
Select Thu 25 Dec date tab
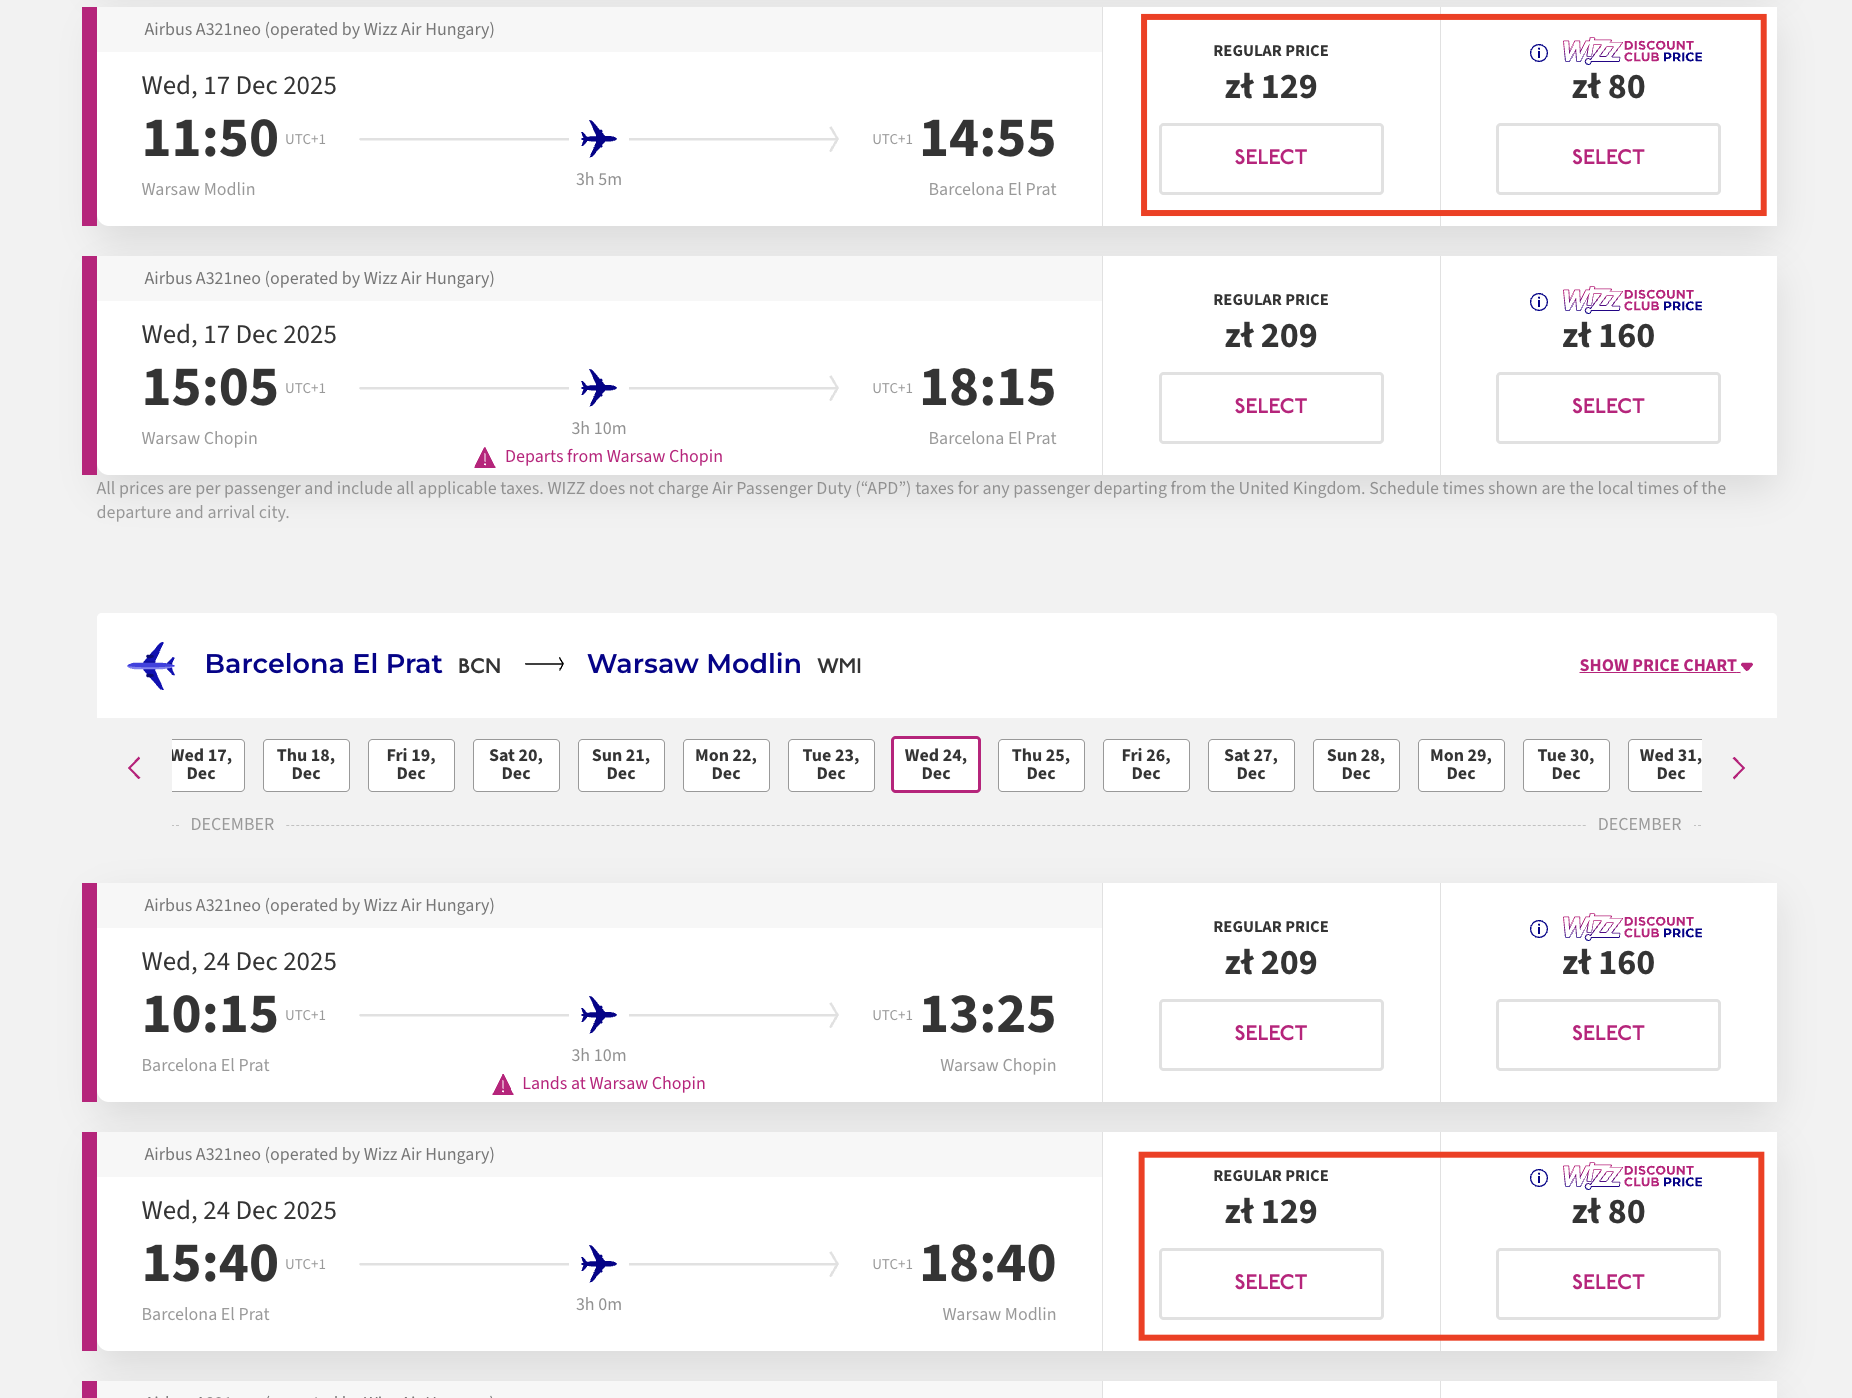(x=1041, y=765)
